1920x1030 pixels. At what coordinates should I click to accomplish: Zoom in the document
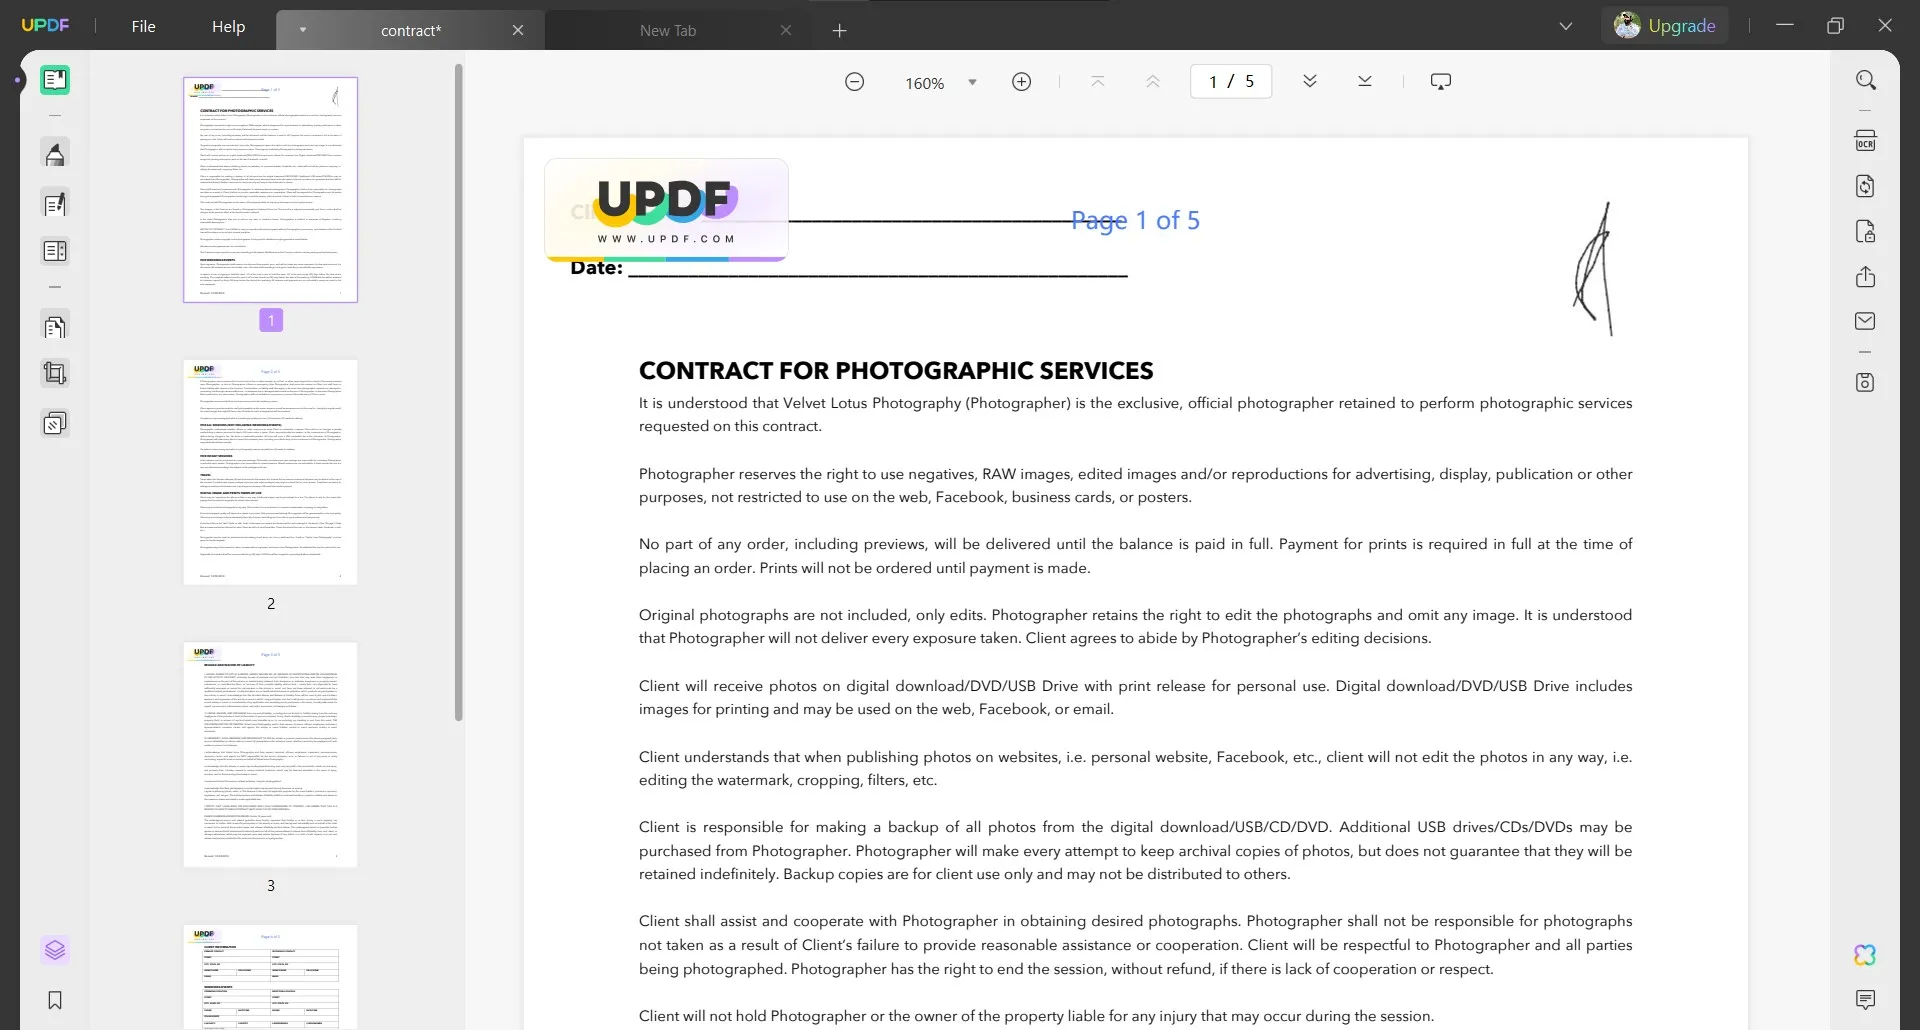click(1021, 82)
